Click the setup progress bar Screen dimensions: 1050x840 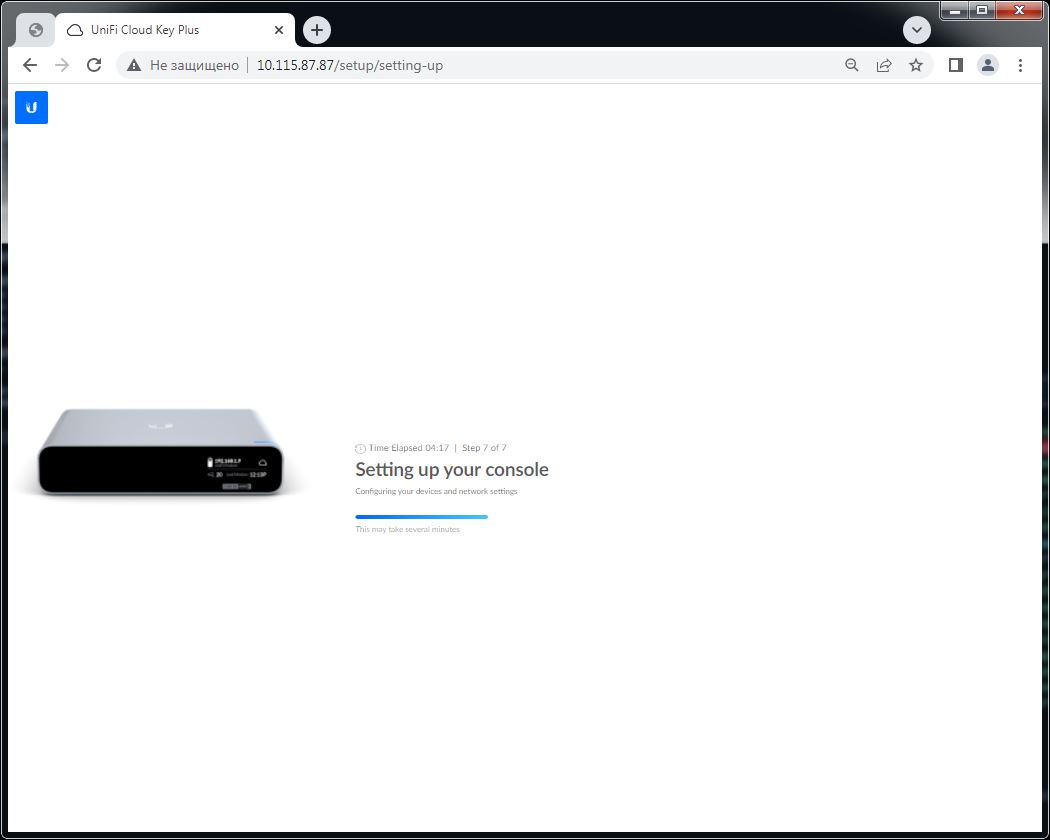pyautogui.click(x=421, y=517)
